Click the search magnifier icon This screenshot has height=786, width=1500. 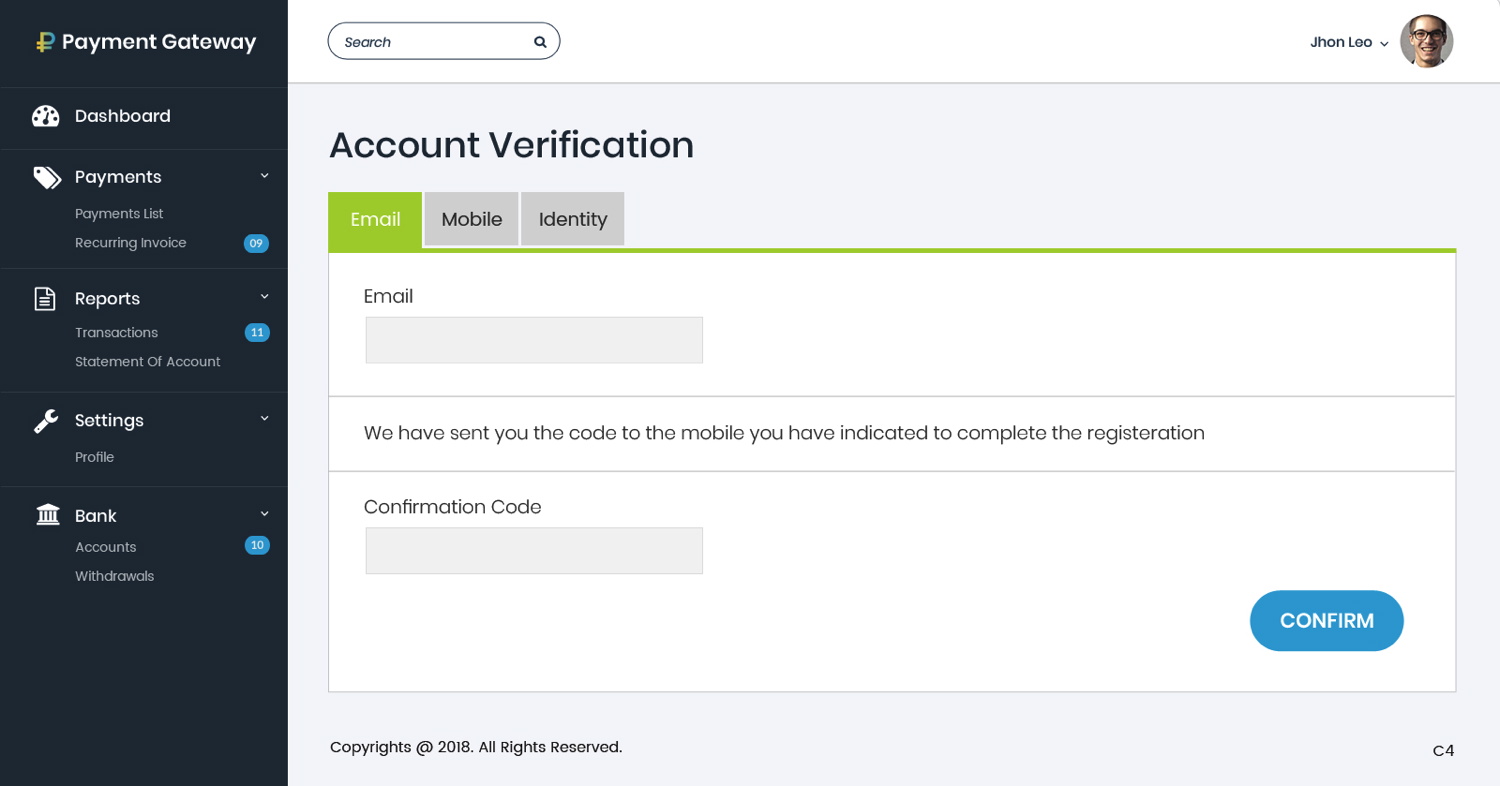point(540,42)
